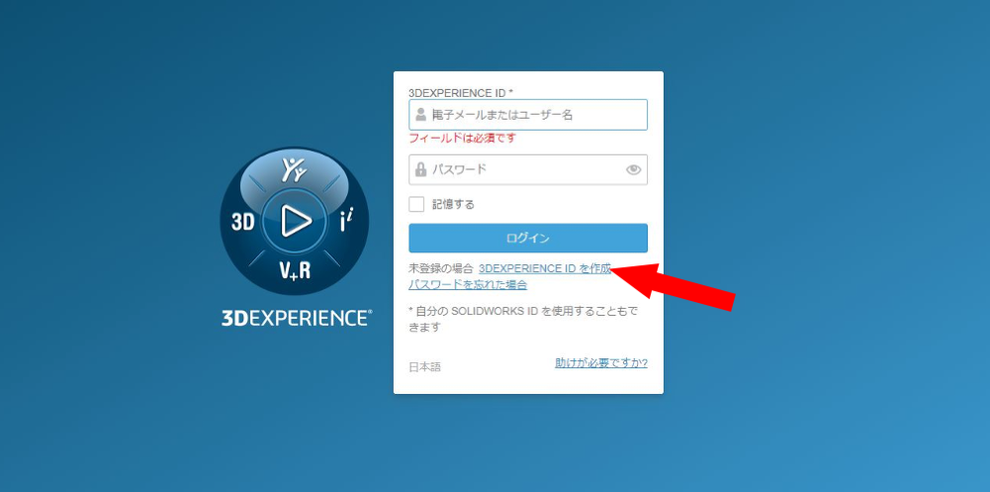
Task: Click the padlock icon in the password field
Action: (421, 169)
